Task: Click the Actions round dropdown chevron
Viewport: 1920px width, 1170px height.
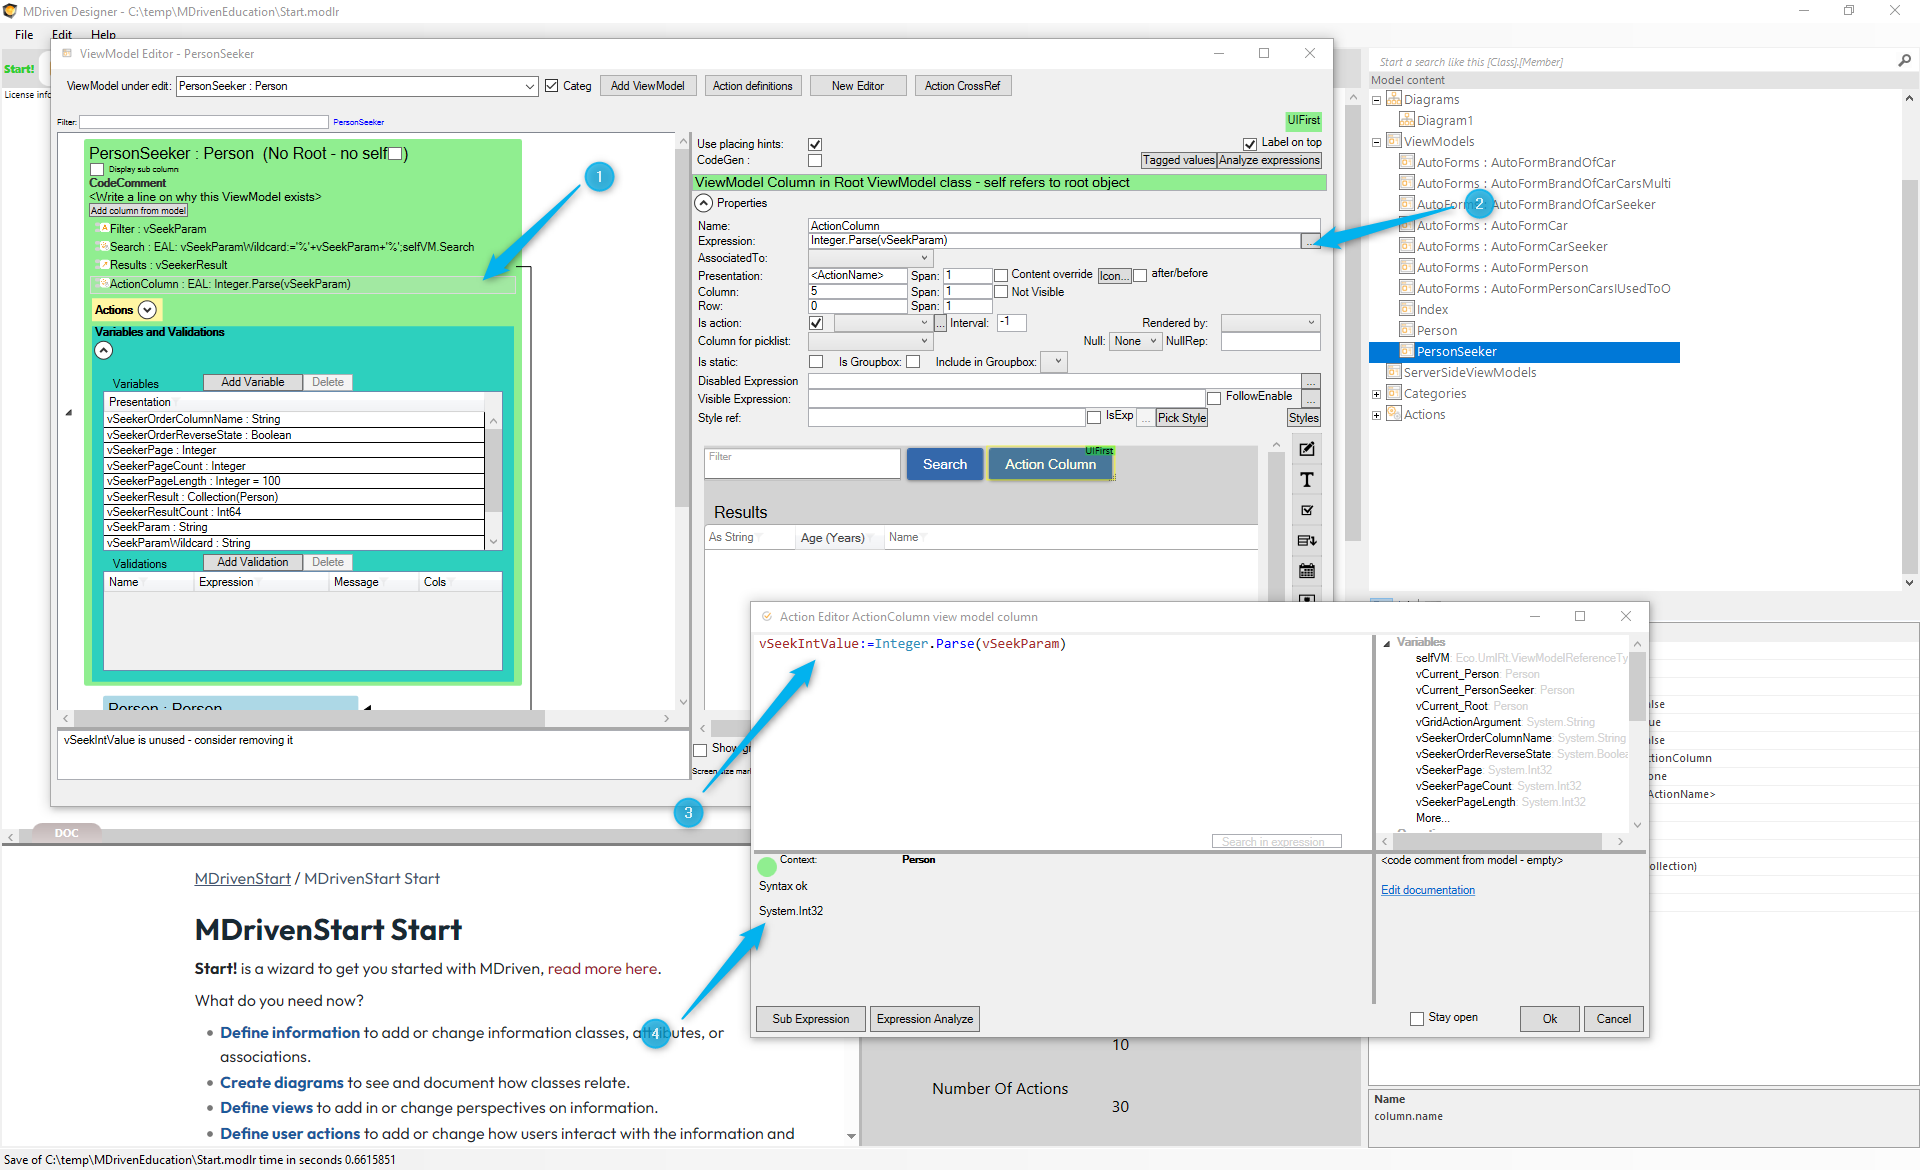Action: tap(147, 310)
